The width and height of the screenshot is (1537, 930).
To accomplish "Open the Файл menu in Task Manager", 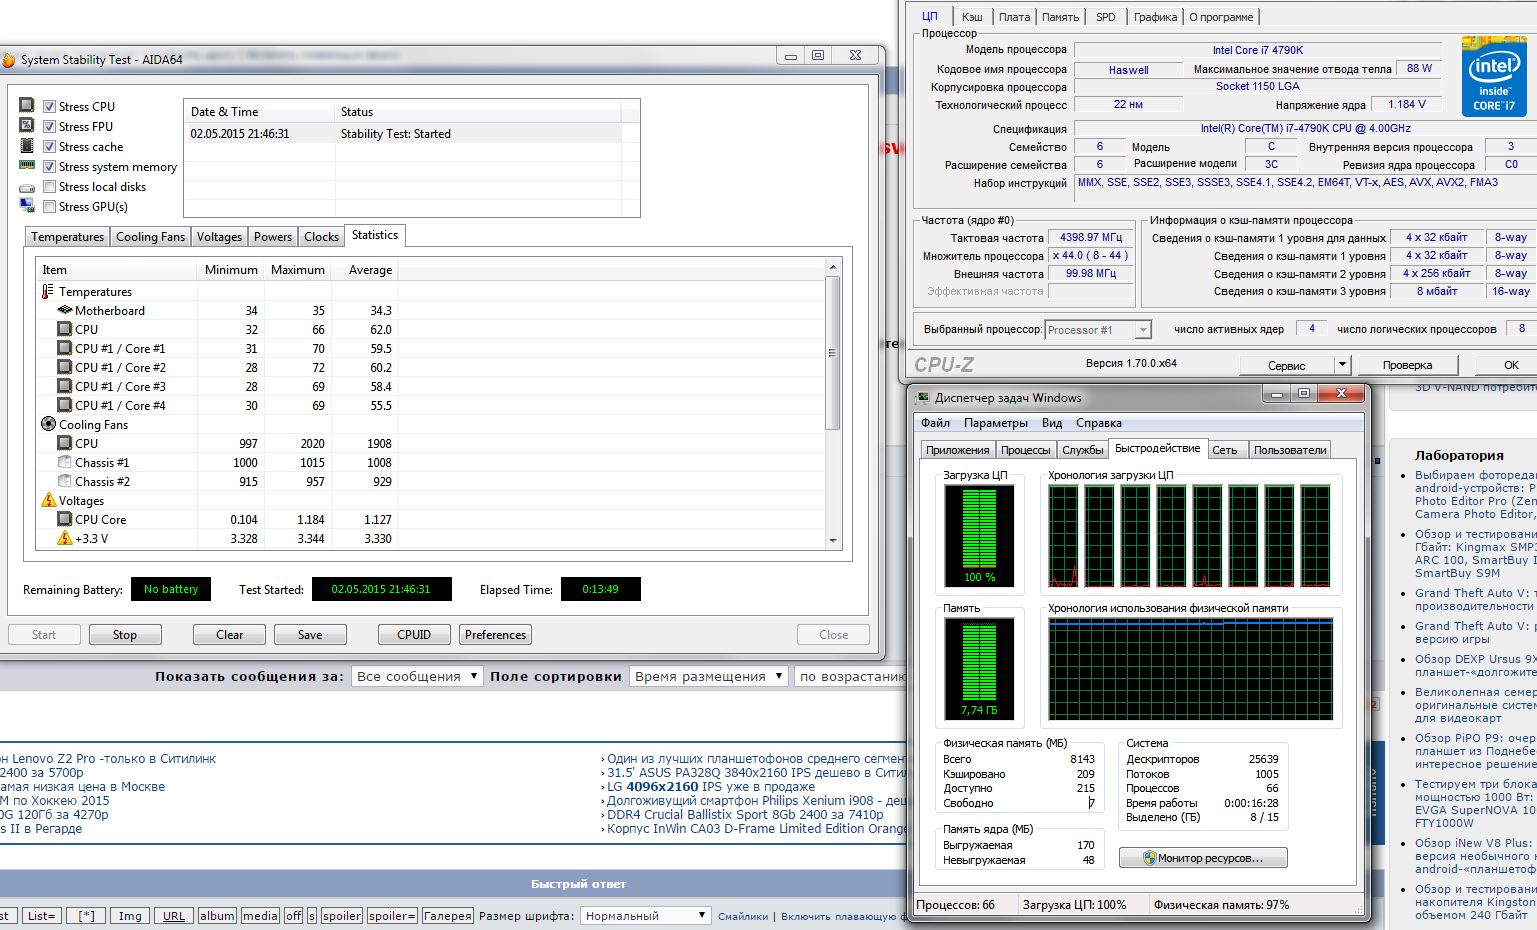I will 935,423.
